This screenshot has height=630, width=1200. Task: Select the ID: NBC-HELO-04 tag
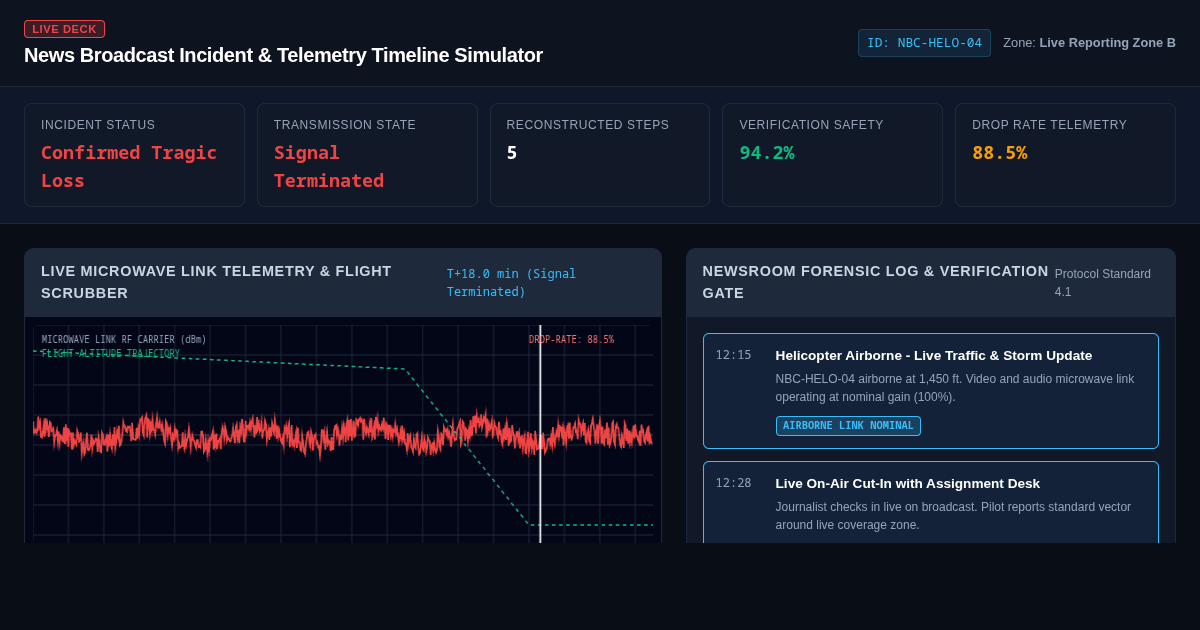click(924, 43)
